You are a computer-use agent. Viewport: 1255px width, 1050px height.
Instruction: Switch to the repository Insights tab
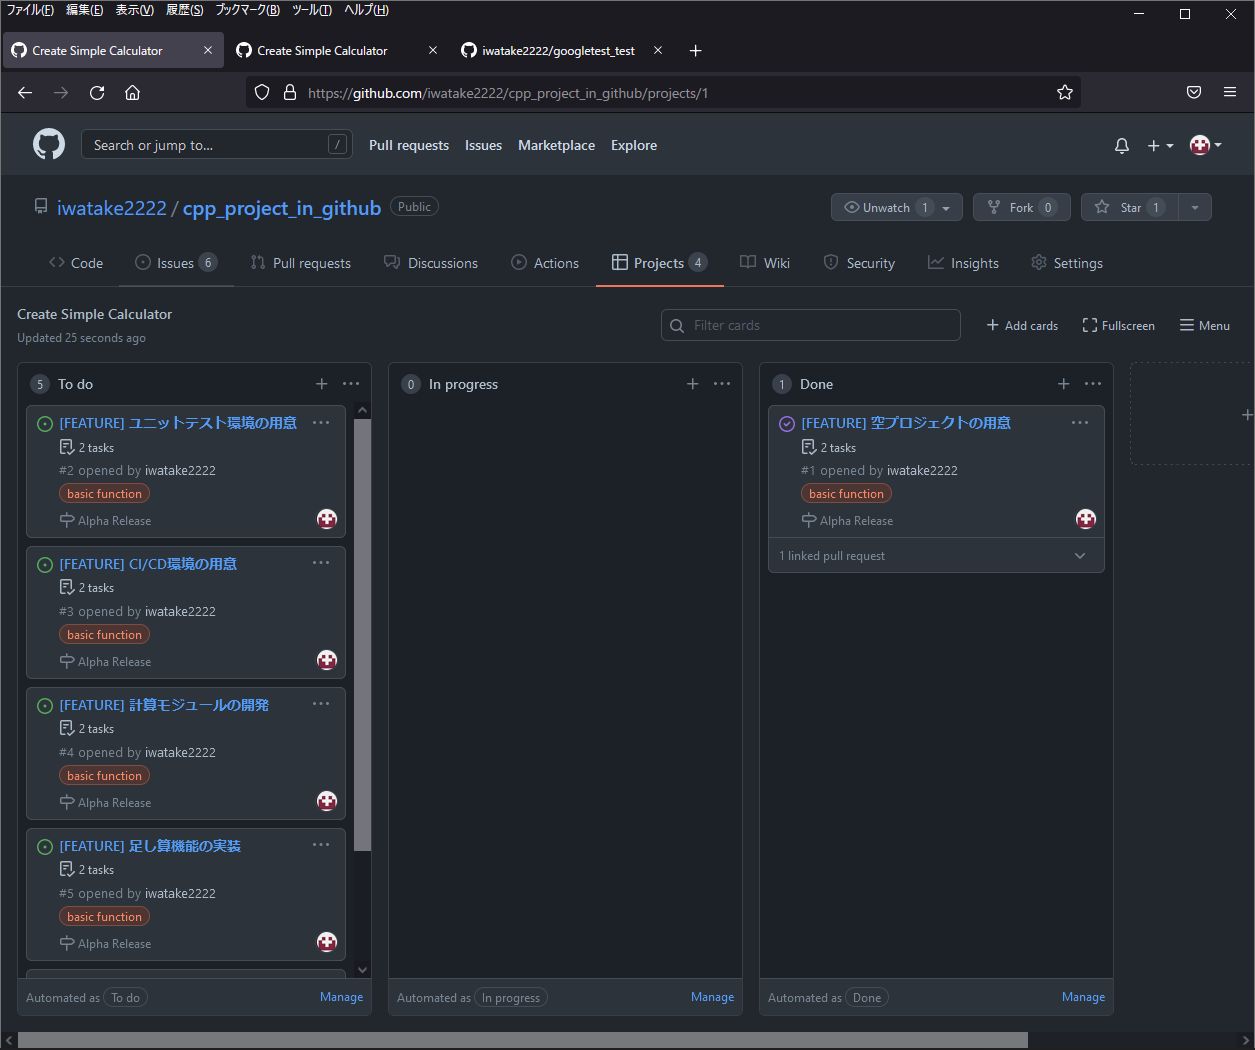[963, 263]
